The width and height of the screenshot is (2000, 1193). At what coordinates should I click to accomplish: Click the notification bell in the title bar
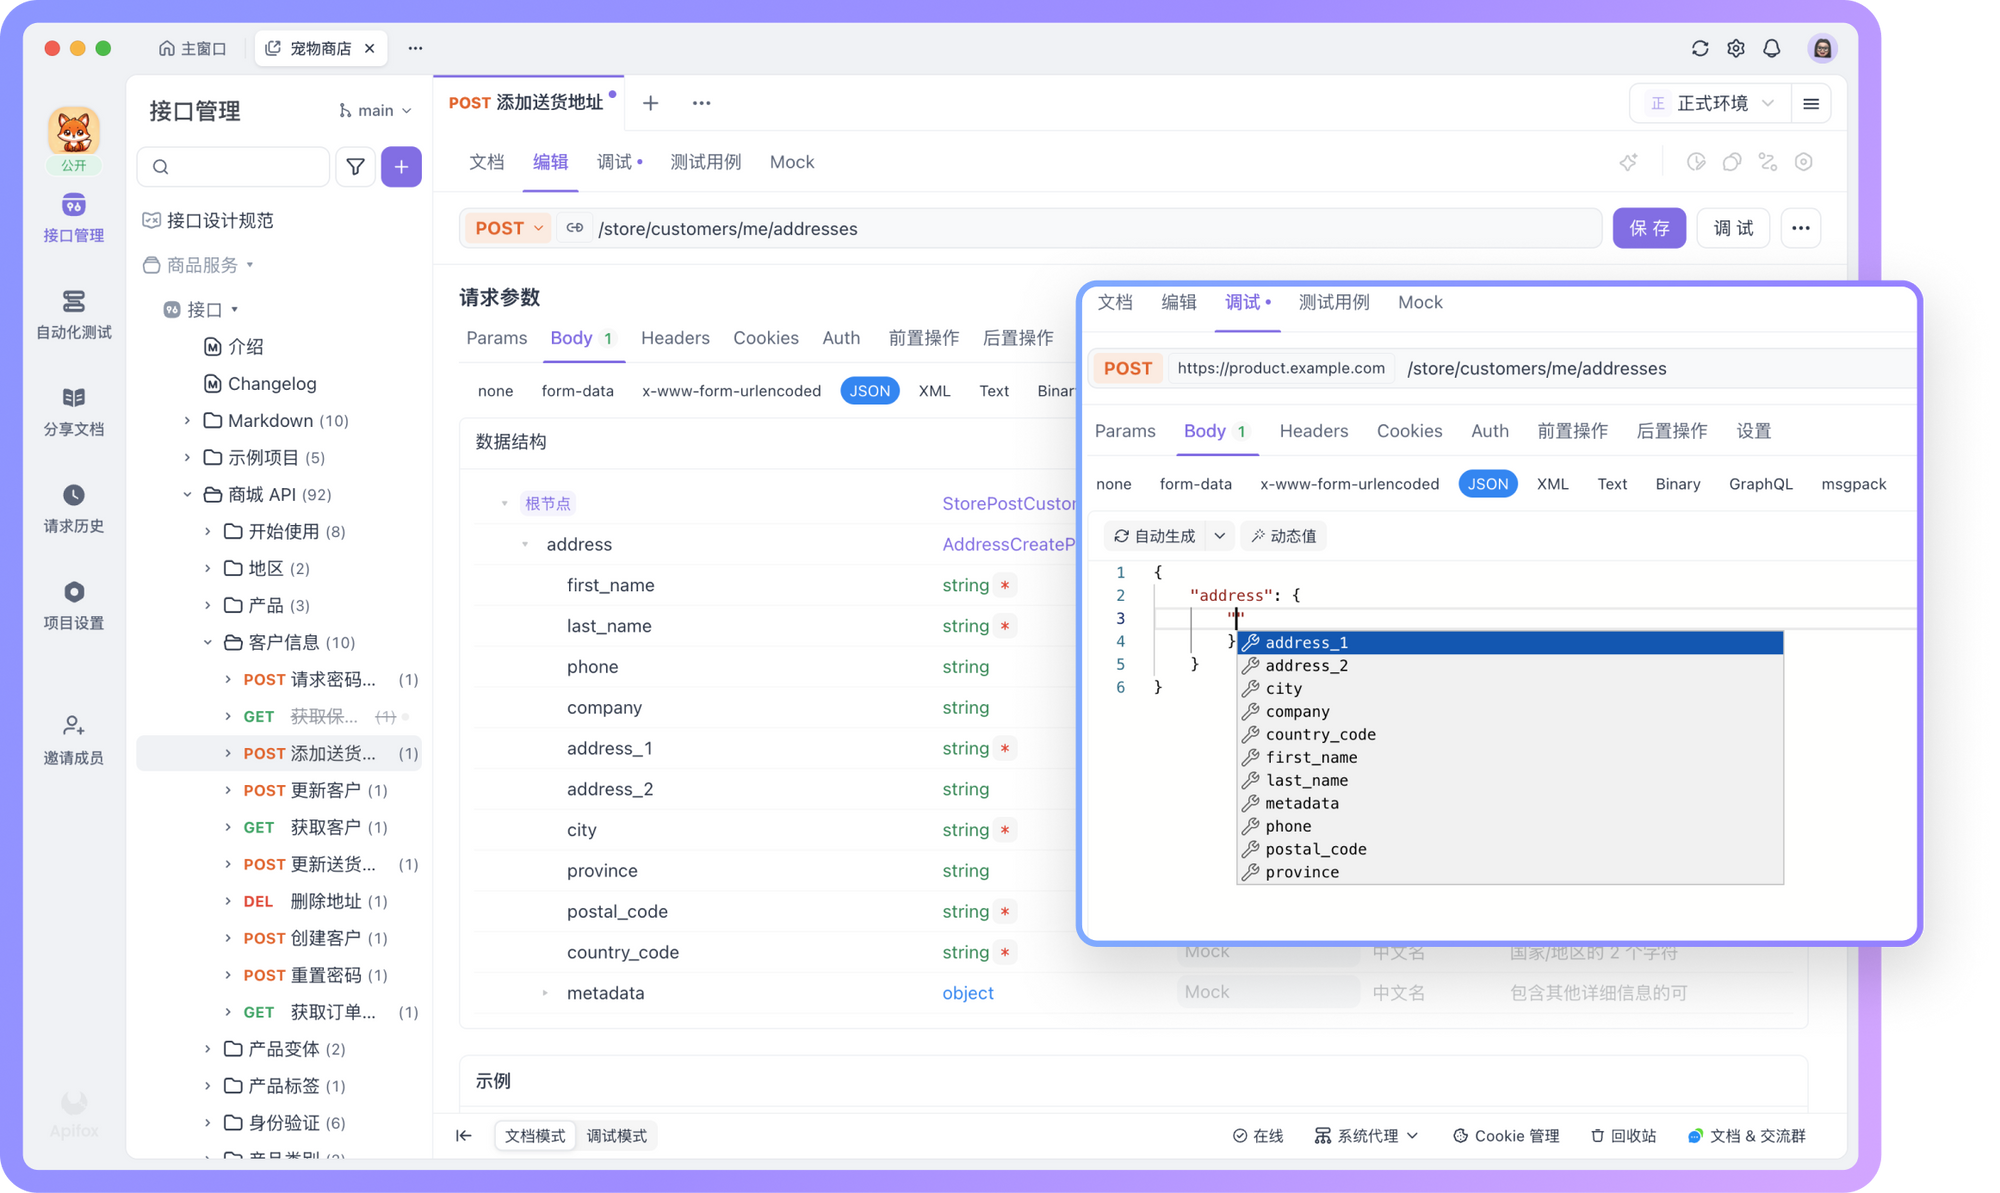(x=1772, y=47)
